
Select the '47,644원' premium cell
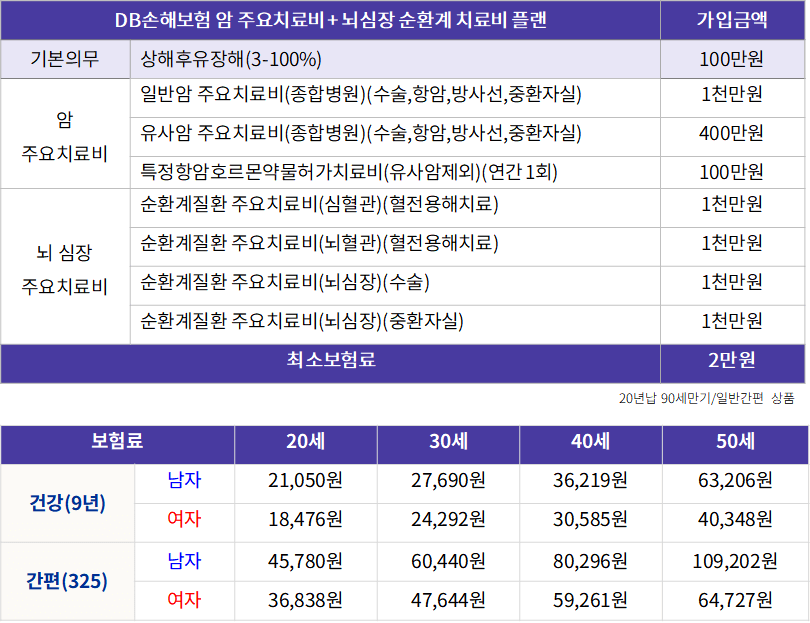pyautogui.click(x=448, y=600)
